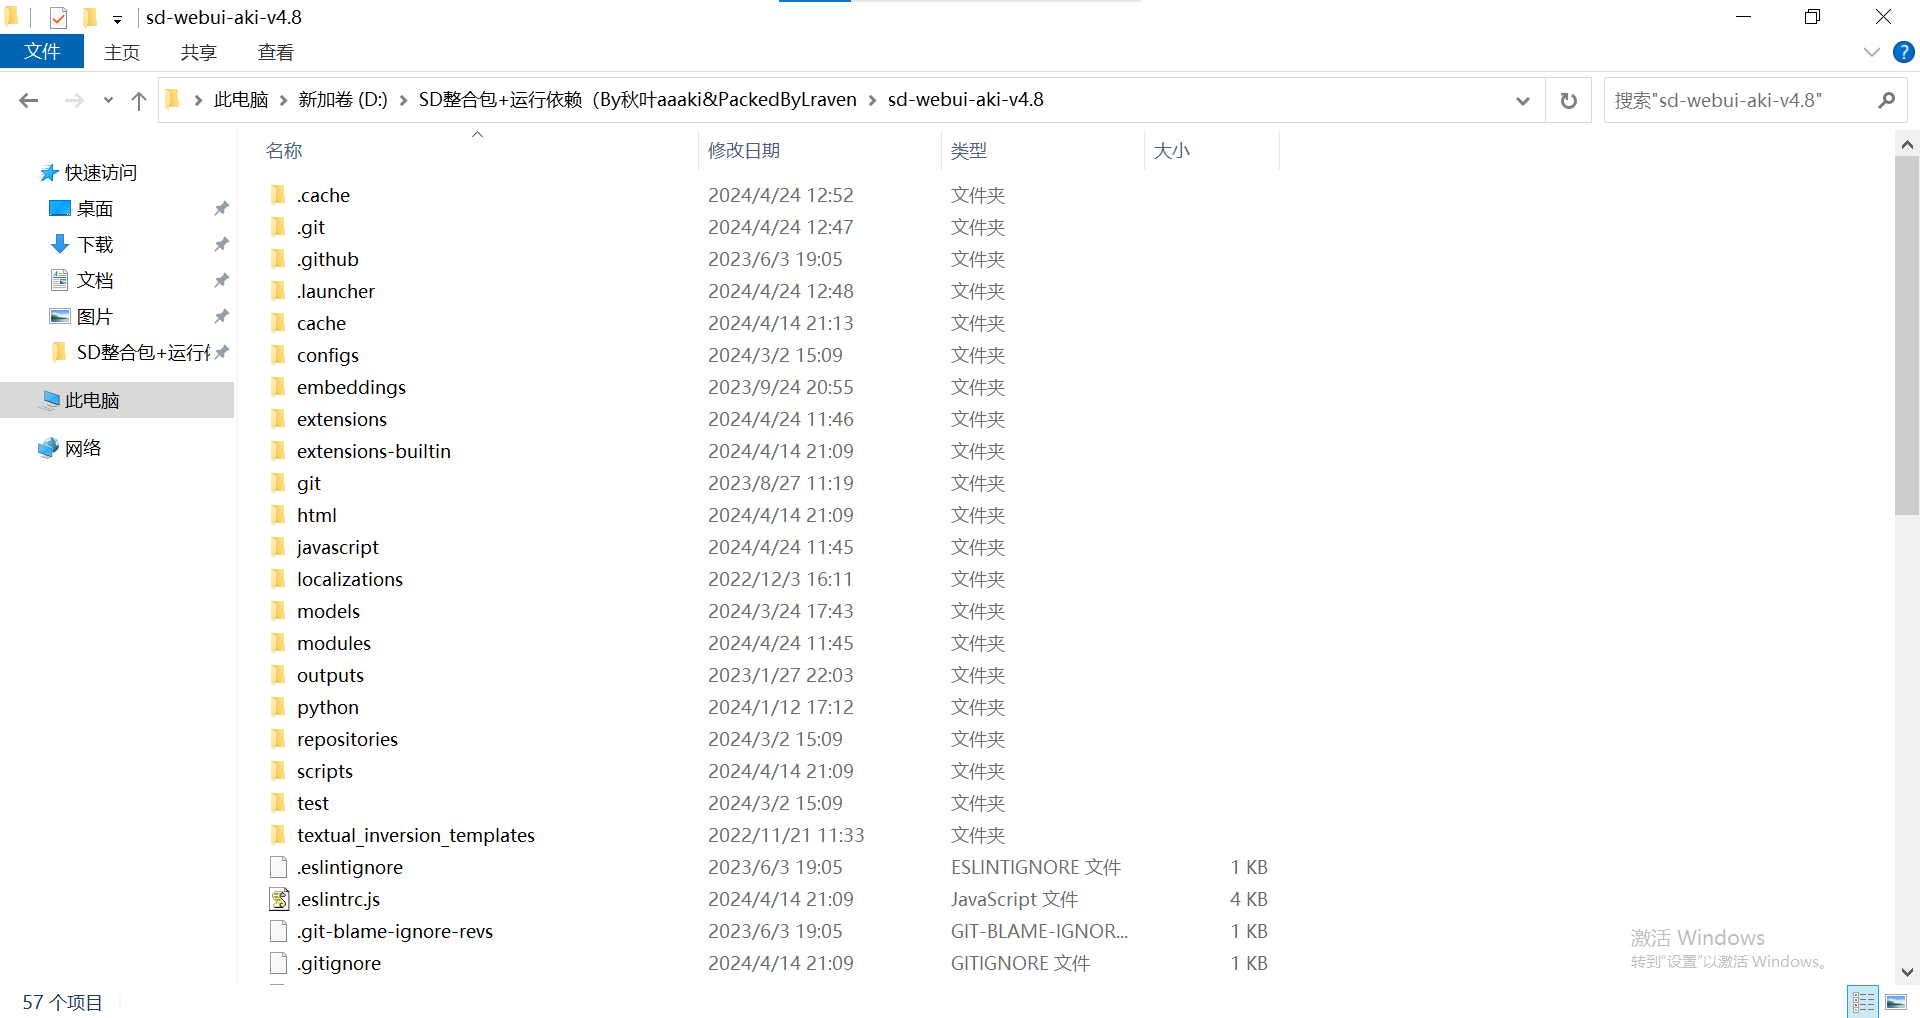Select 下载 in Quick access

(95, 245)
